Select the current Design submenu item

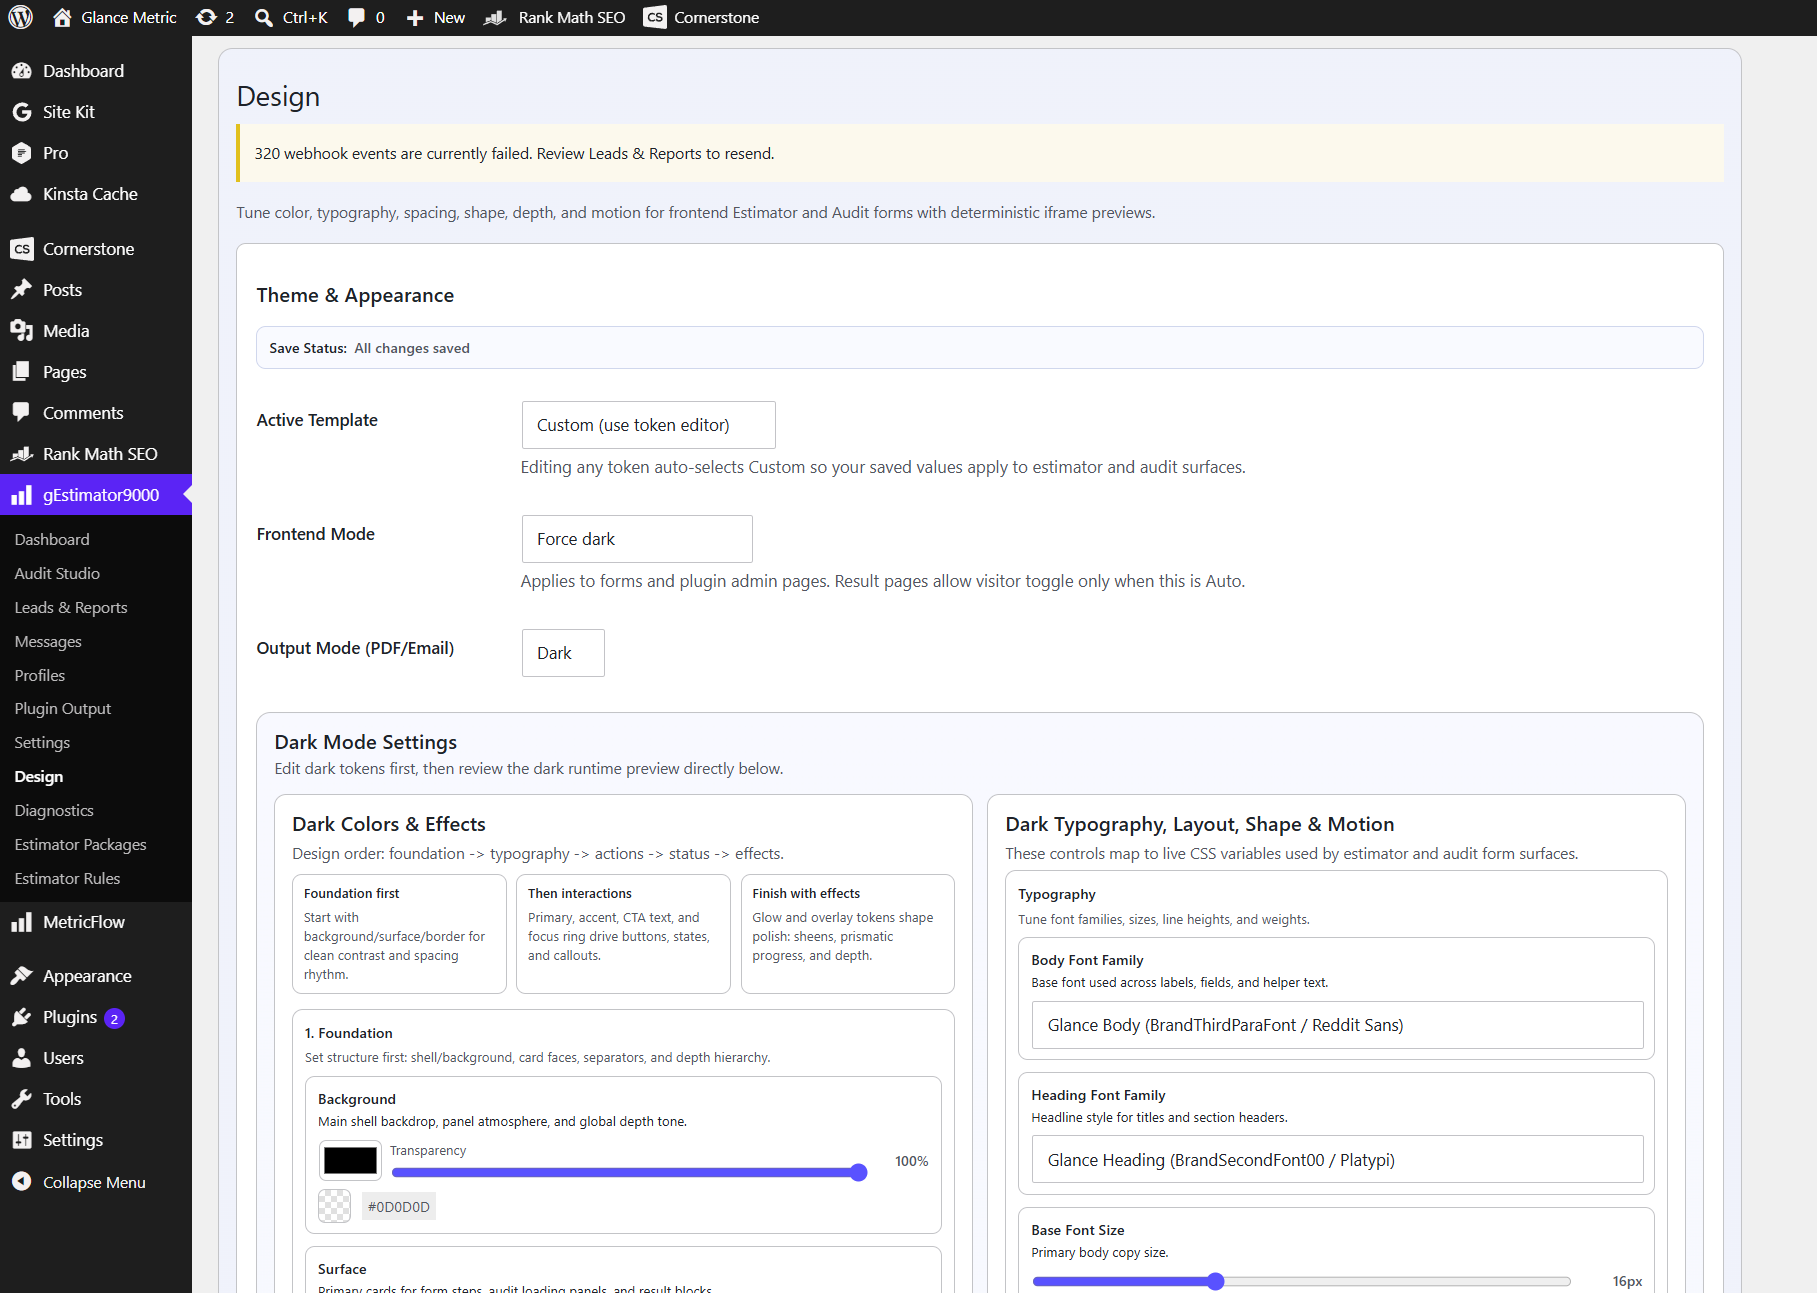coord(39,776)
